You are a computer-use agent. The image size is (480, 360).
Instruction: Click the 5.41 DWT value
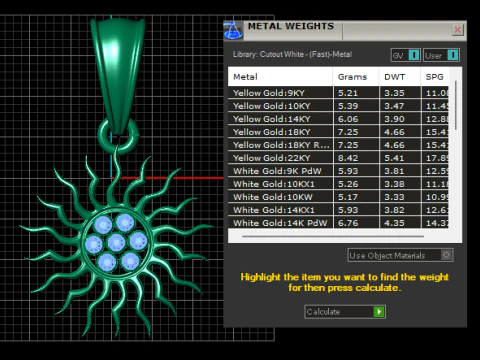pyautogui.click(x=394, y=158)
